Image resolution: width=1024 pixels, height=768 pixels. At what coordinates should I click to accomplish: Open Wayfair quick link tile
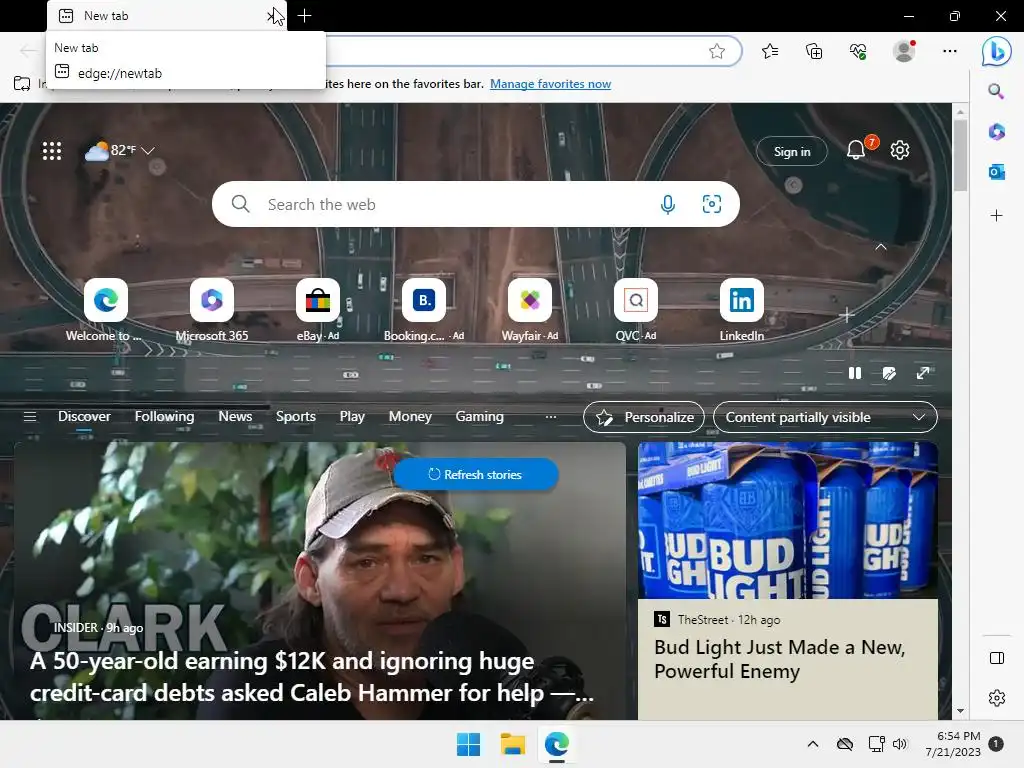click(x=530, y=300)
